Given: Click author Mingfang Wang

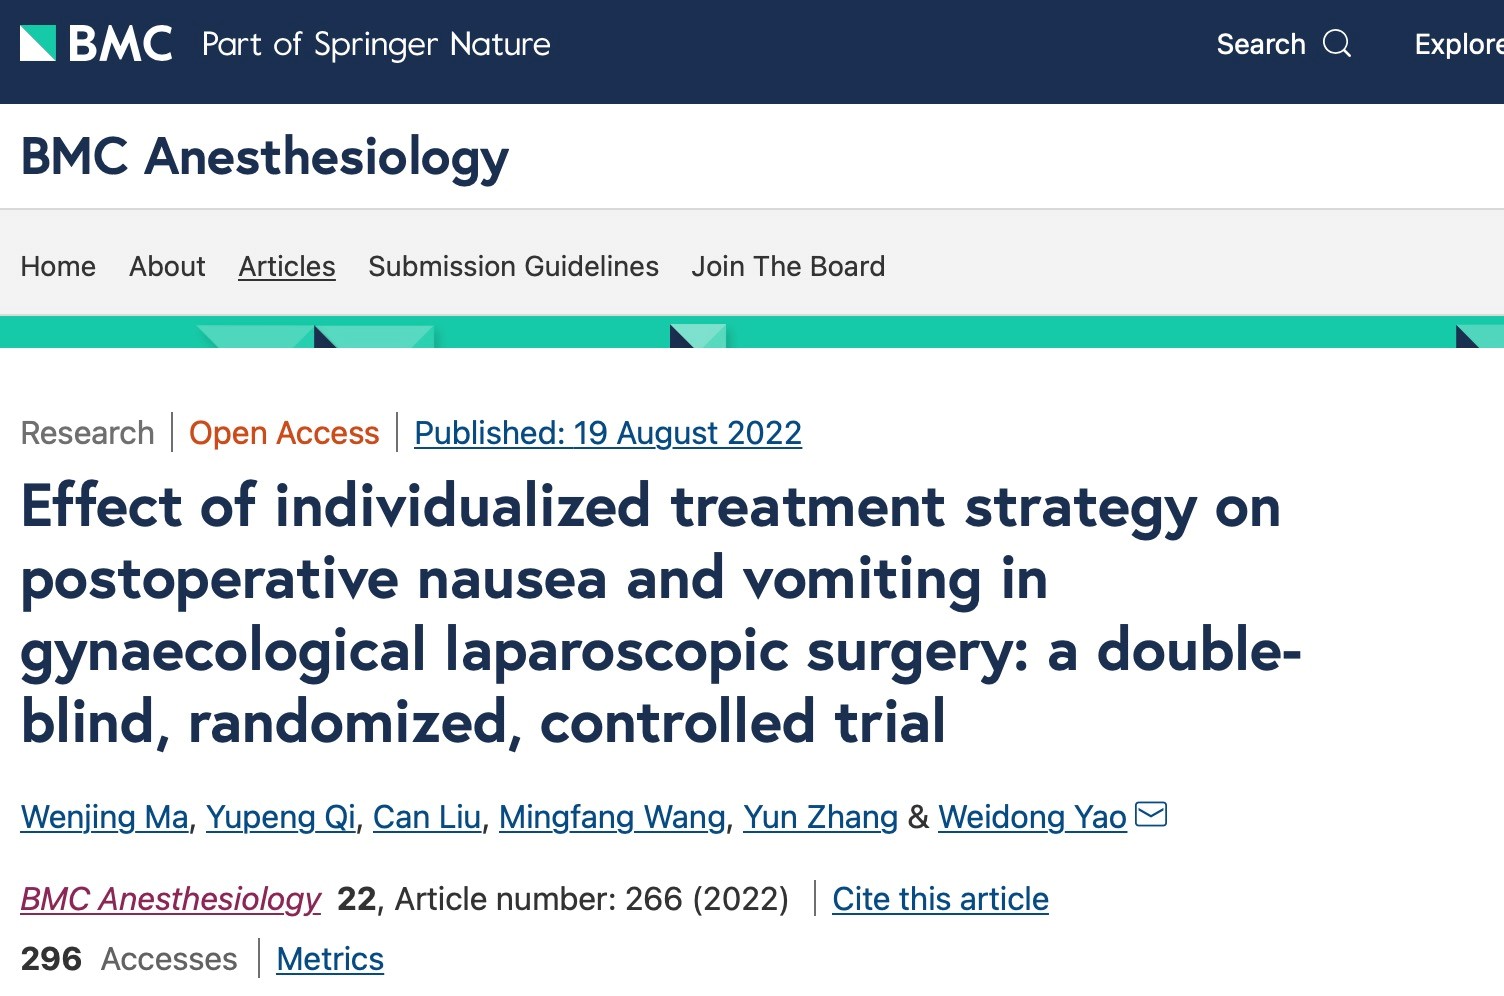Looking at the screenshot, I should [612, 817].
